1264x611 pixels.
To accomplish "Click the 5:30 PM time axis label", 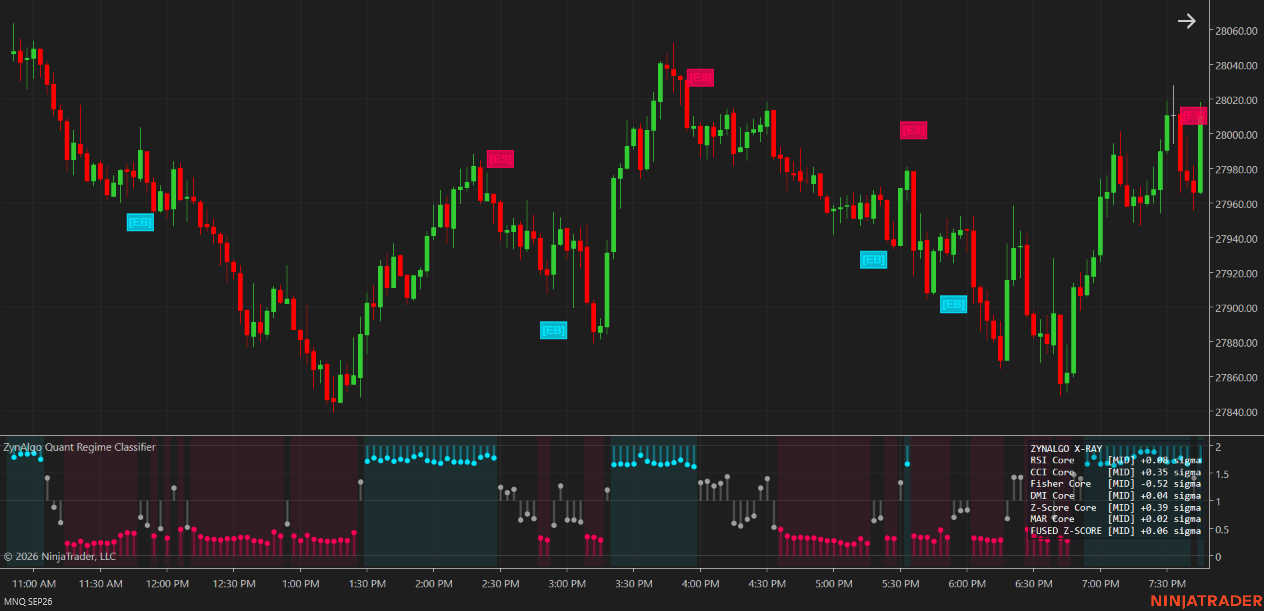I will pyautogui.click(x=900, y=583).
